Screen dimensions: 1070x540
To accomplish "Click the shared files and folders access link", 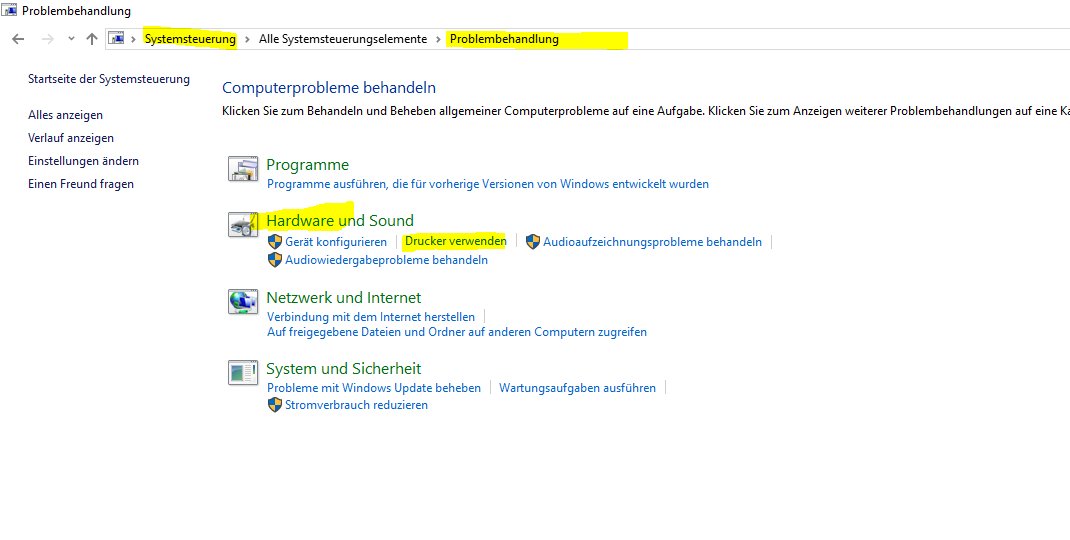I will click(457, 332).
